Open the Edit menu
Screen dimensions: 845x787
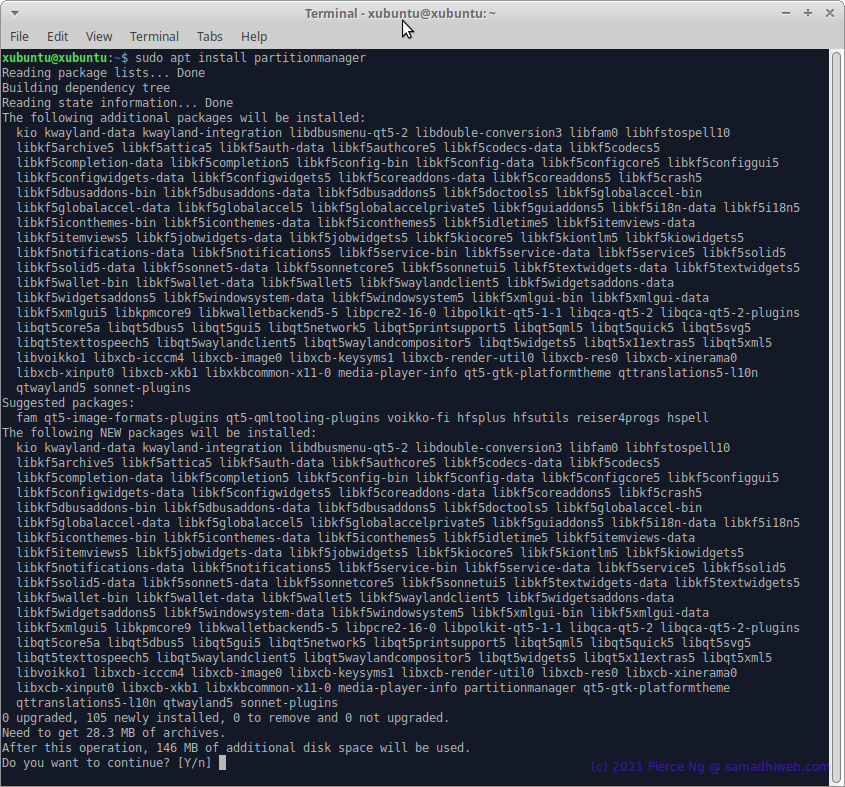pyautogui.click(x=57, y=37)
